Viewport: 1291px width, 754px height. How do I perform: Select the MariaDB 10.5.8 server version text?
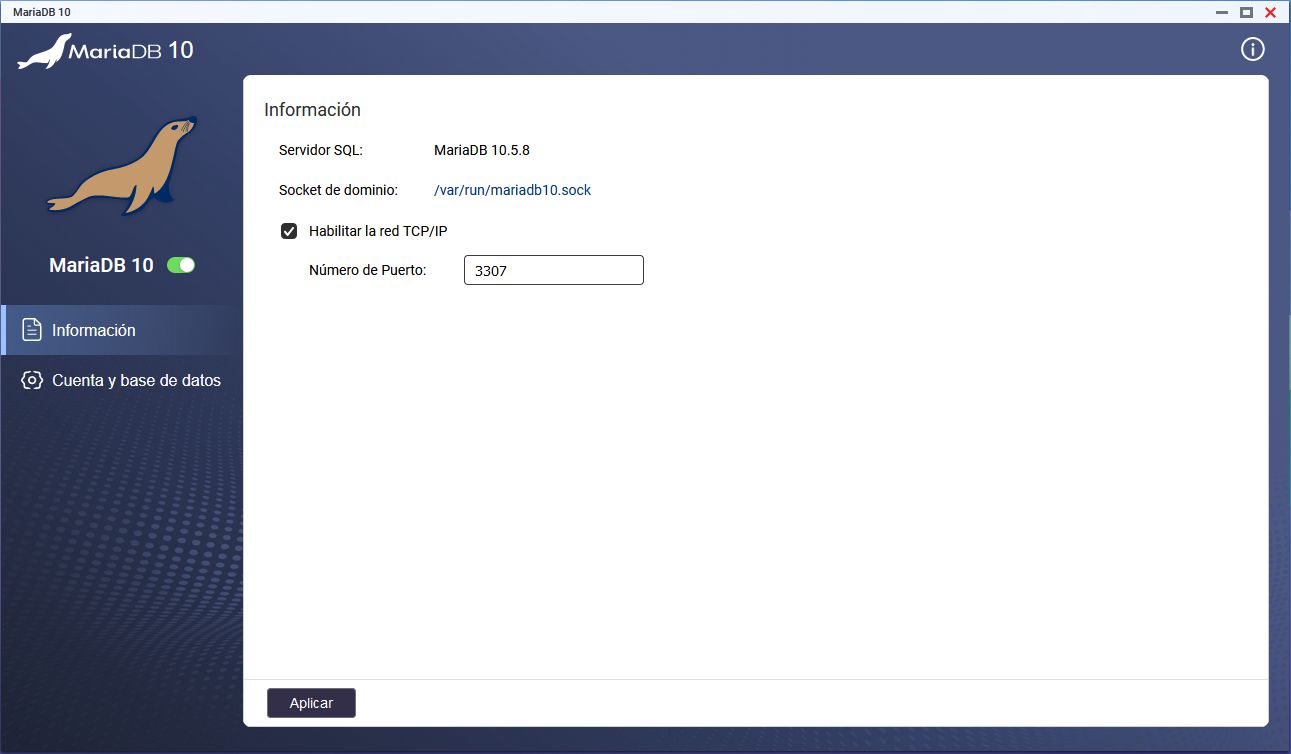(481, 150)
